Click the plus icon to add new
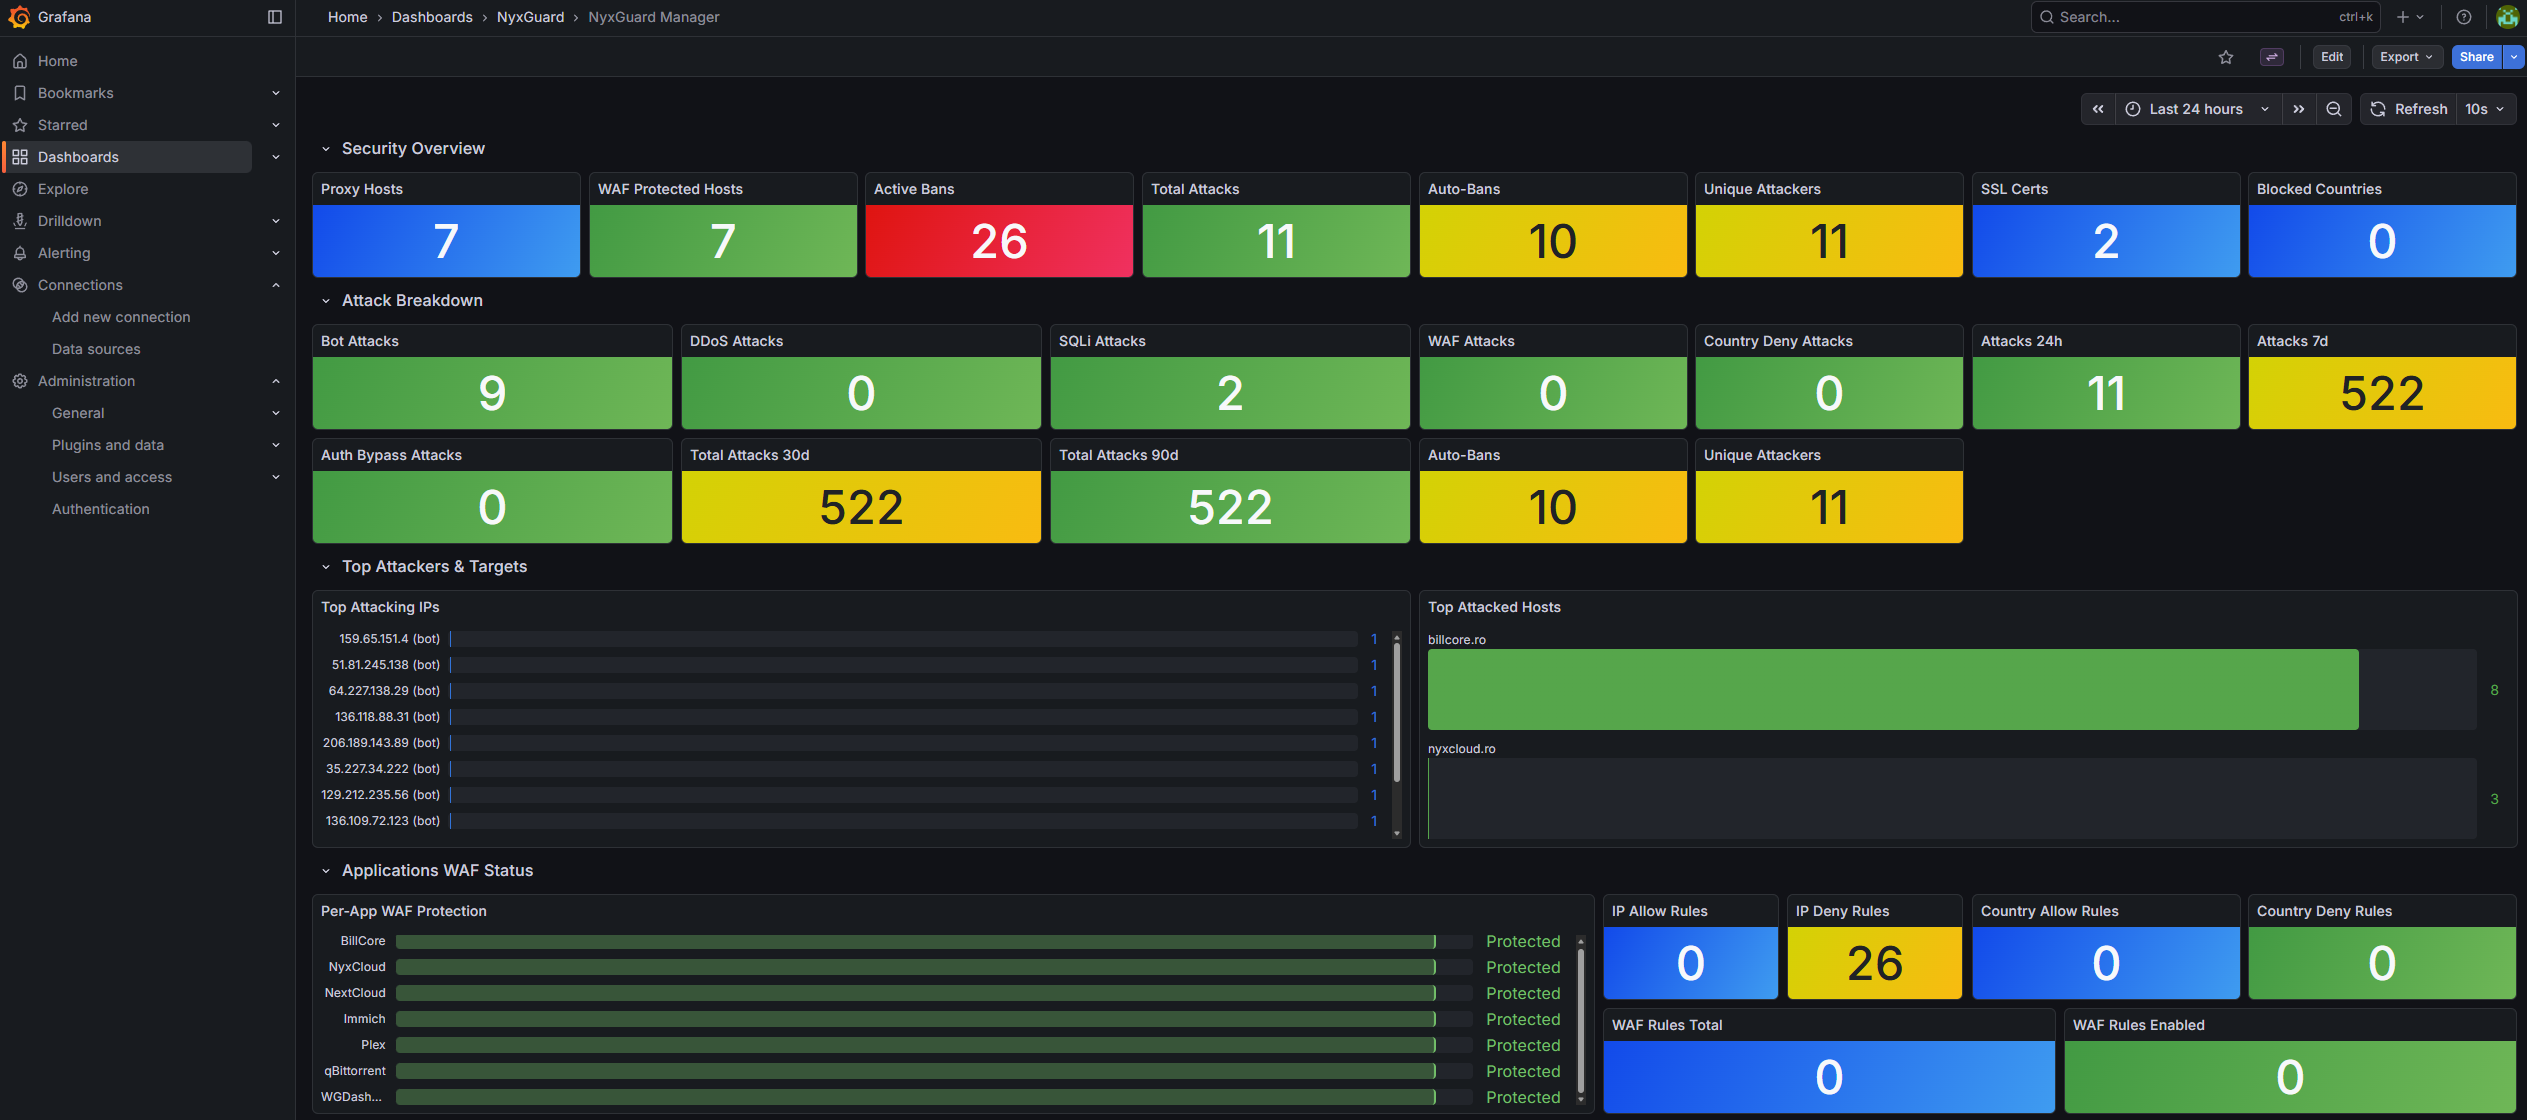2527x1120 pixels. pyautogui.click(x=2403, y=17)
